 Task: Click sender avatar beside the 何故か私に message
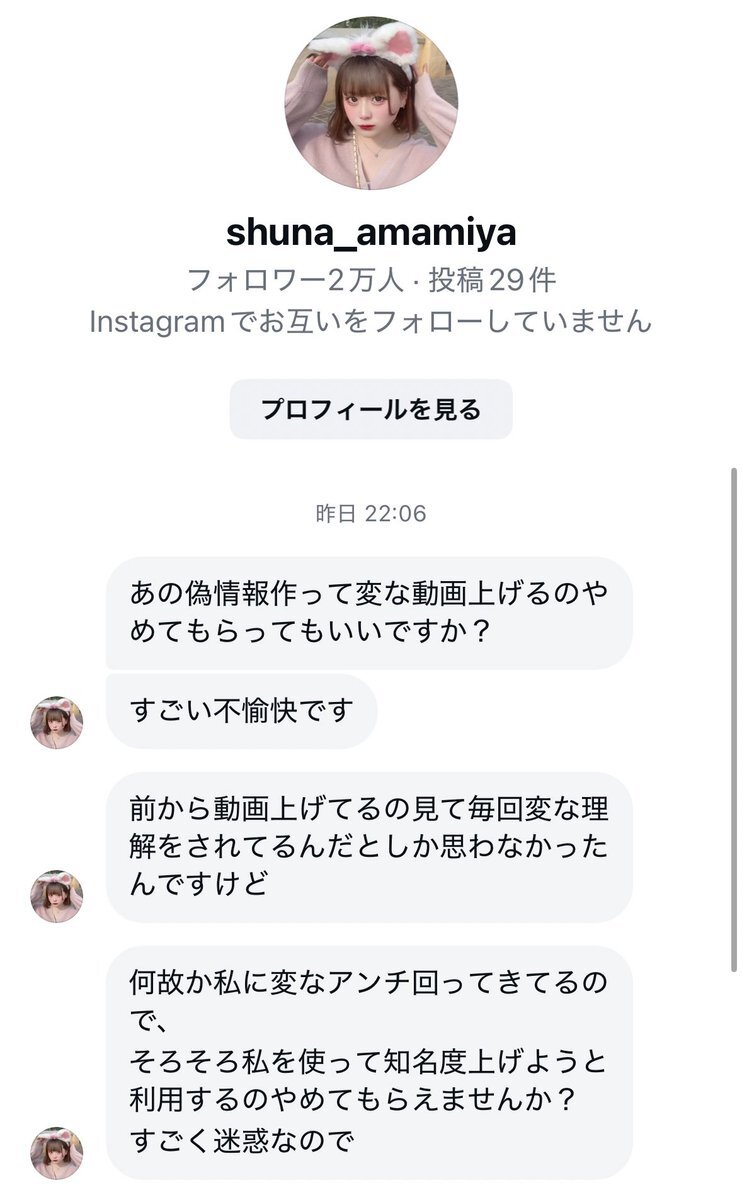point(57,1152)
